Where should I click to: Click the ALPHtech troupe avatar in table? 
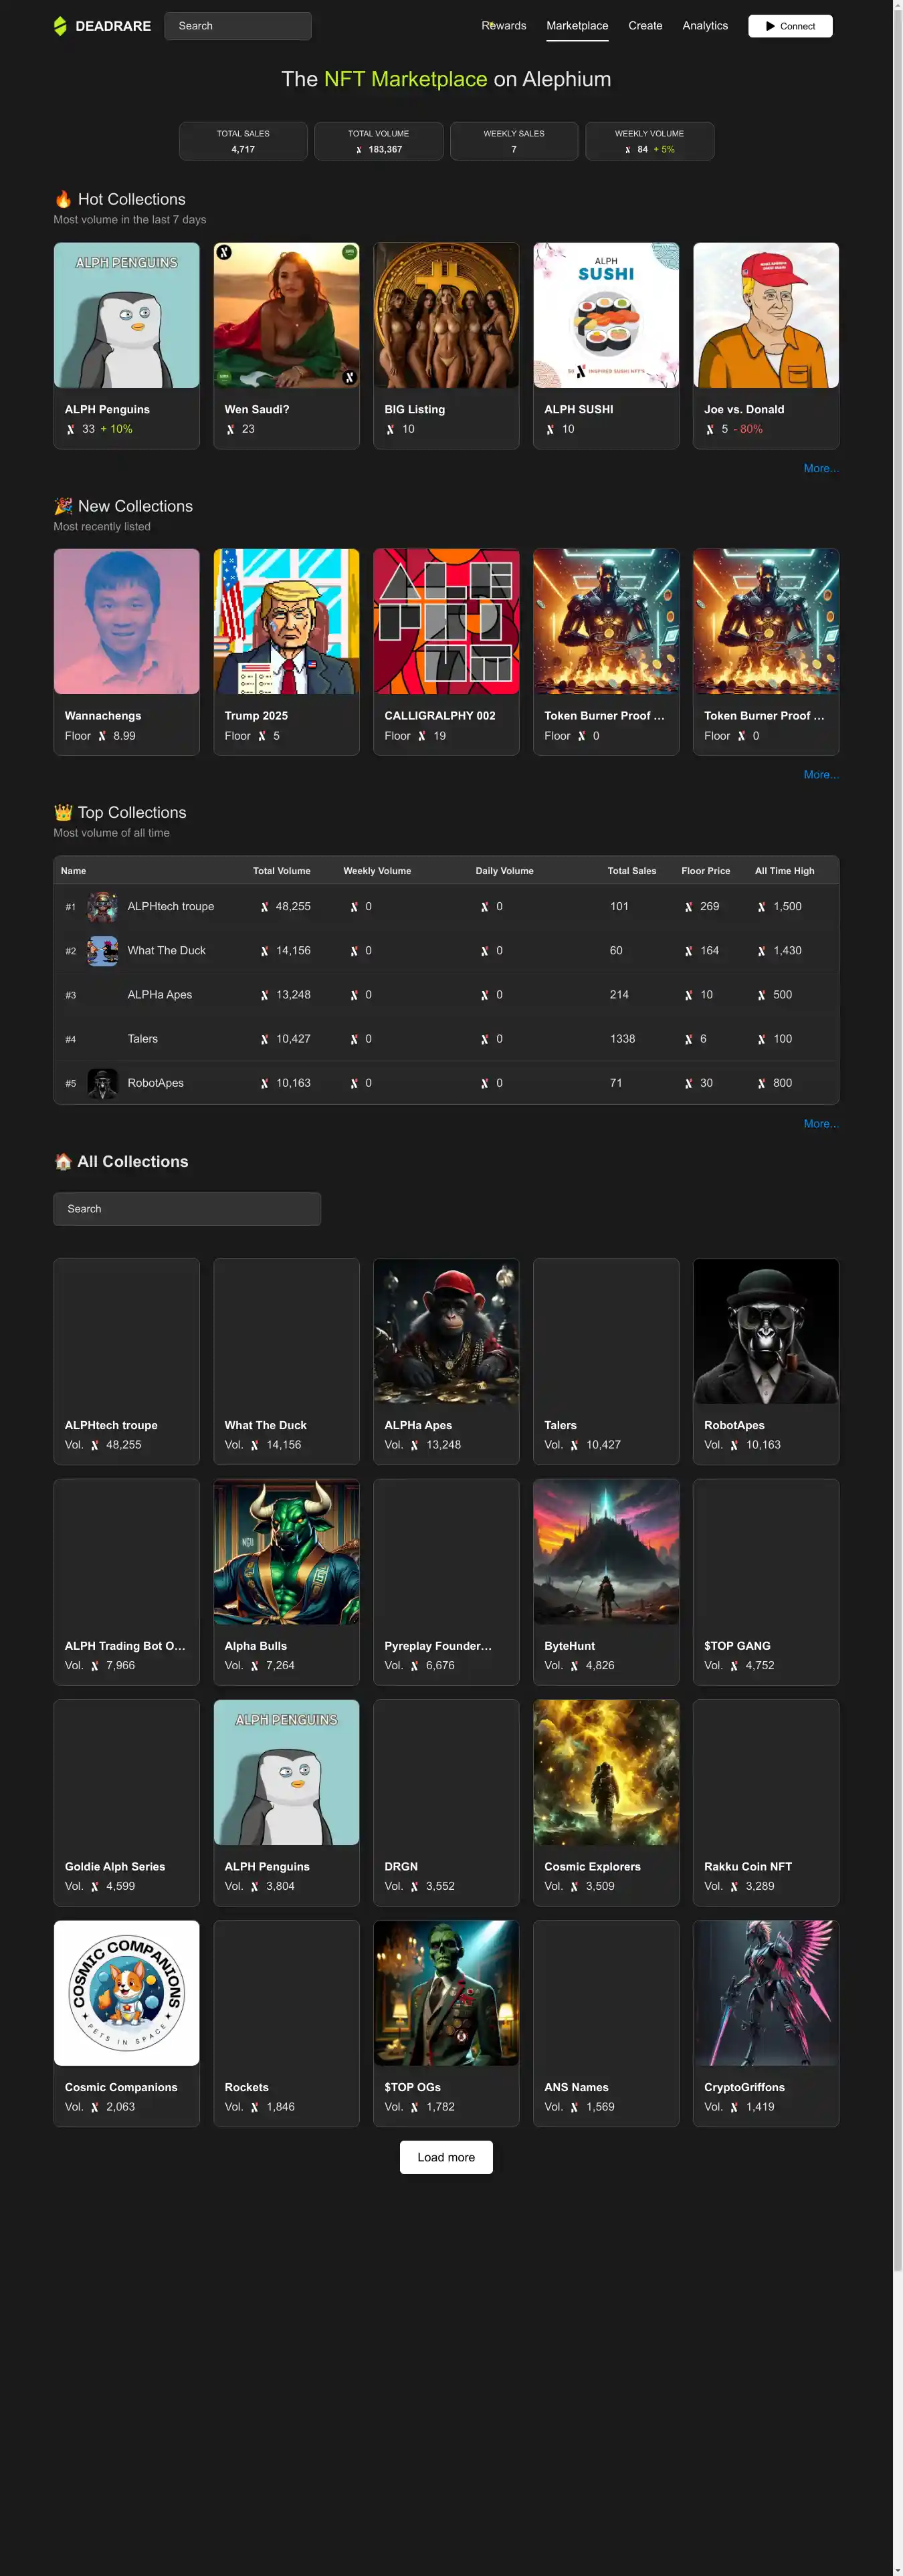[102, 906]
